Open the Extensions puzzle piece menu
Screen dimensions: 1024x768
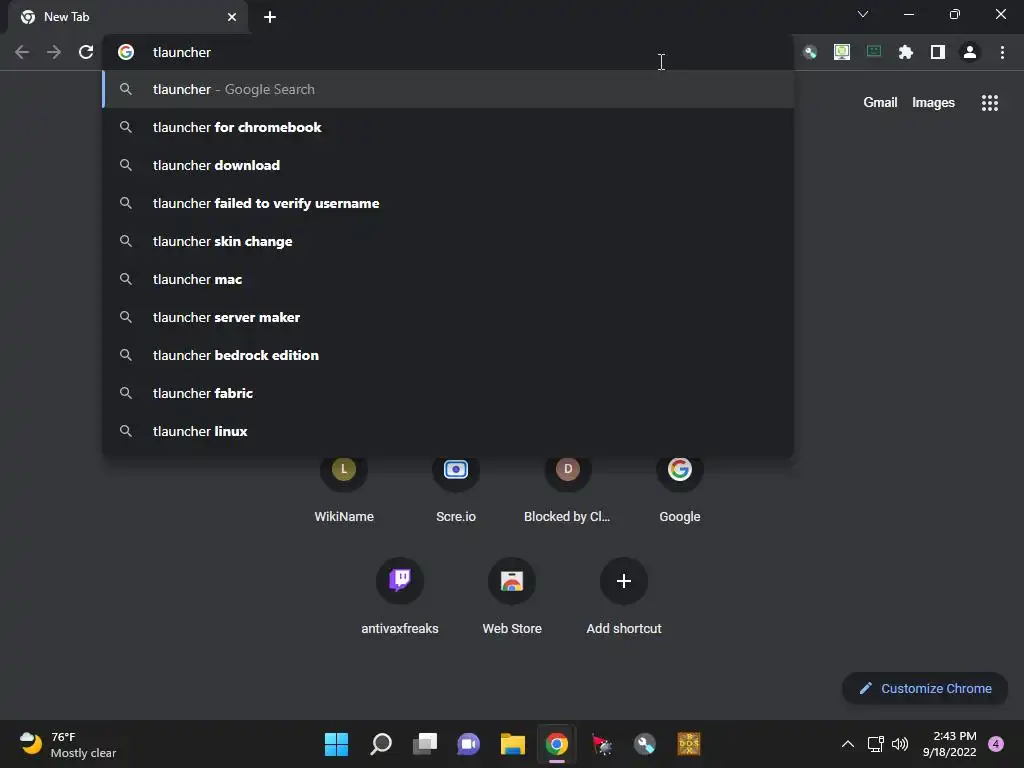click(905, 52)
